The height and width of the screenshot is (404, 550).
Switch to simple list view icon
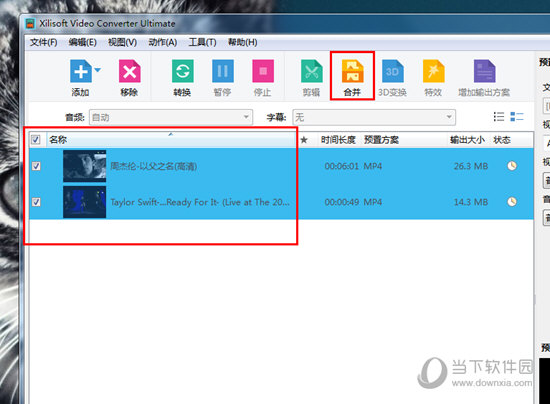click(x=498, y=116)
